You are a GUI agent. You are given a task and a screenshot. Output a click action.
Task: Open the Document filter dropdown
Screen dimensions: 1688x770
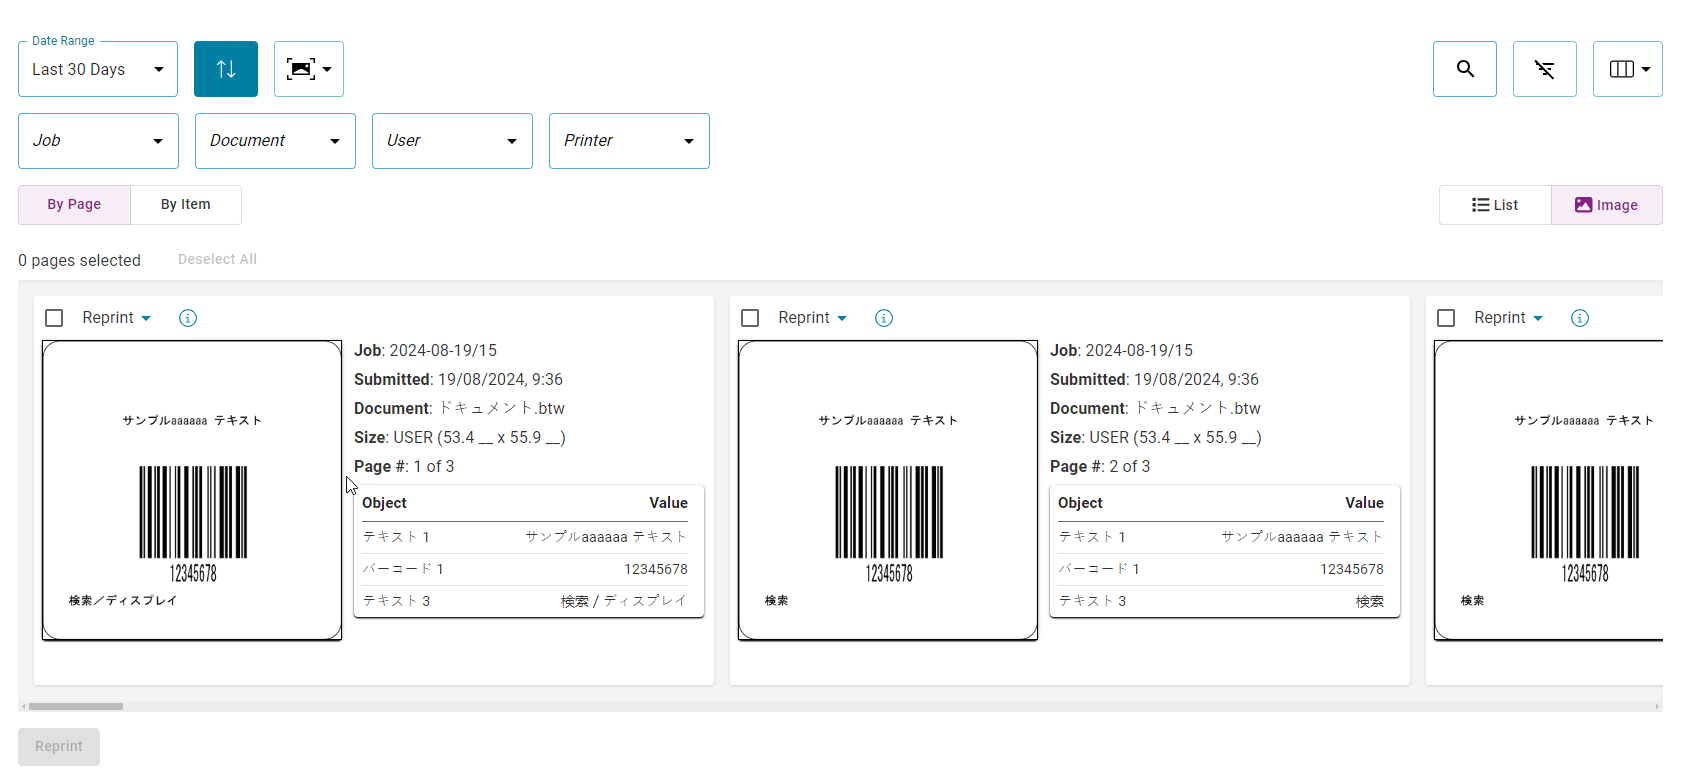pos(275,141)
